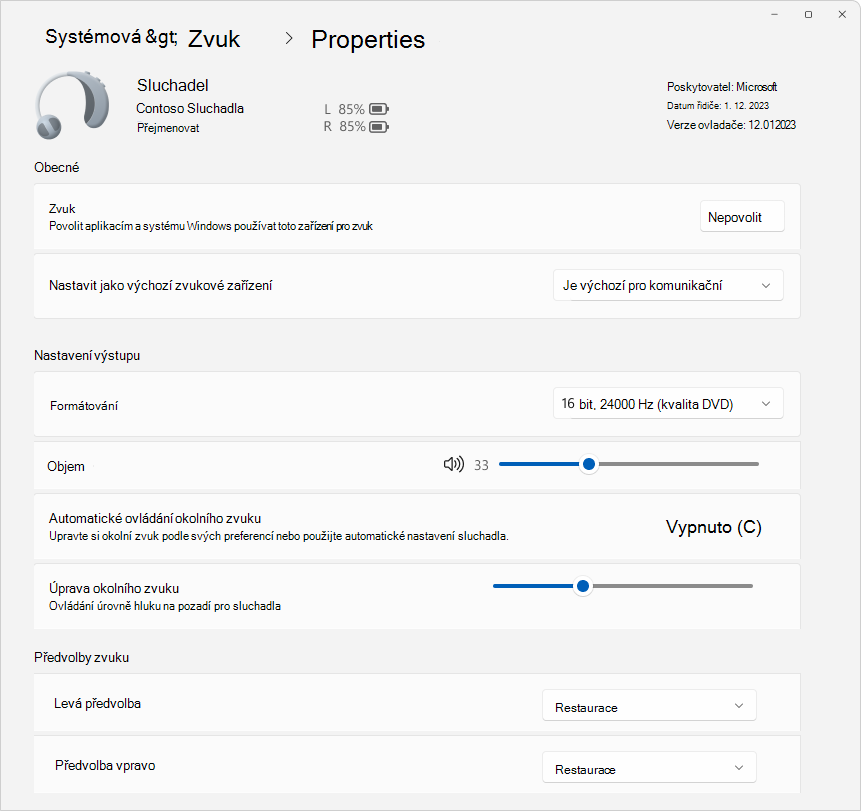The image size is (861, 811).
Task: Click the Nepovolit button
Action: coord(742,217)
